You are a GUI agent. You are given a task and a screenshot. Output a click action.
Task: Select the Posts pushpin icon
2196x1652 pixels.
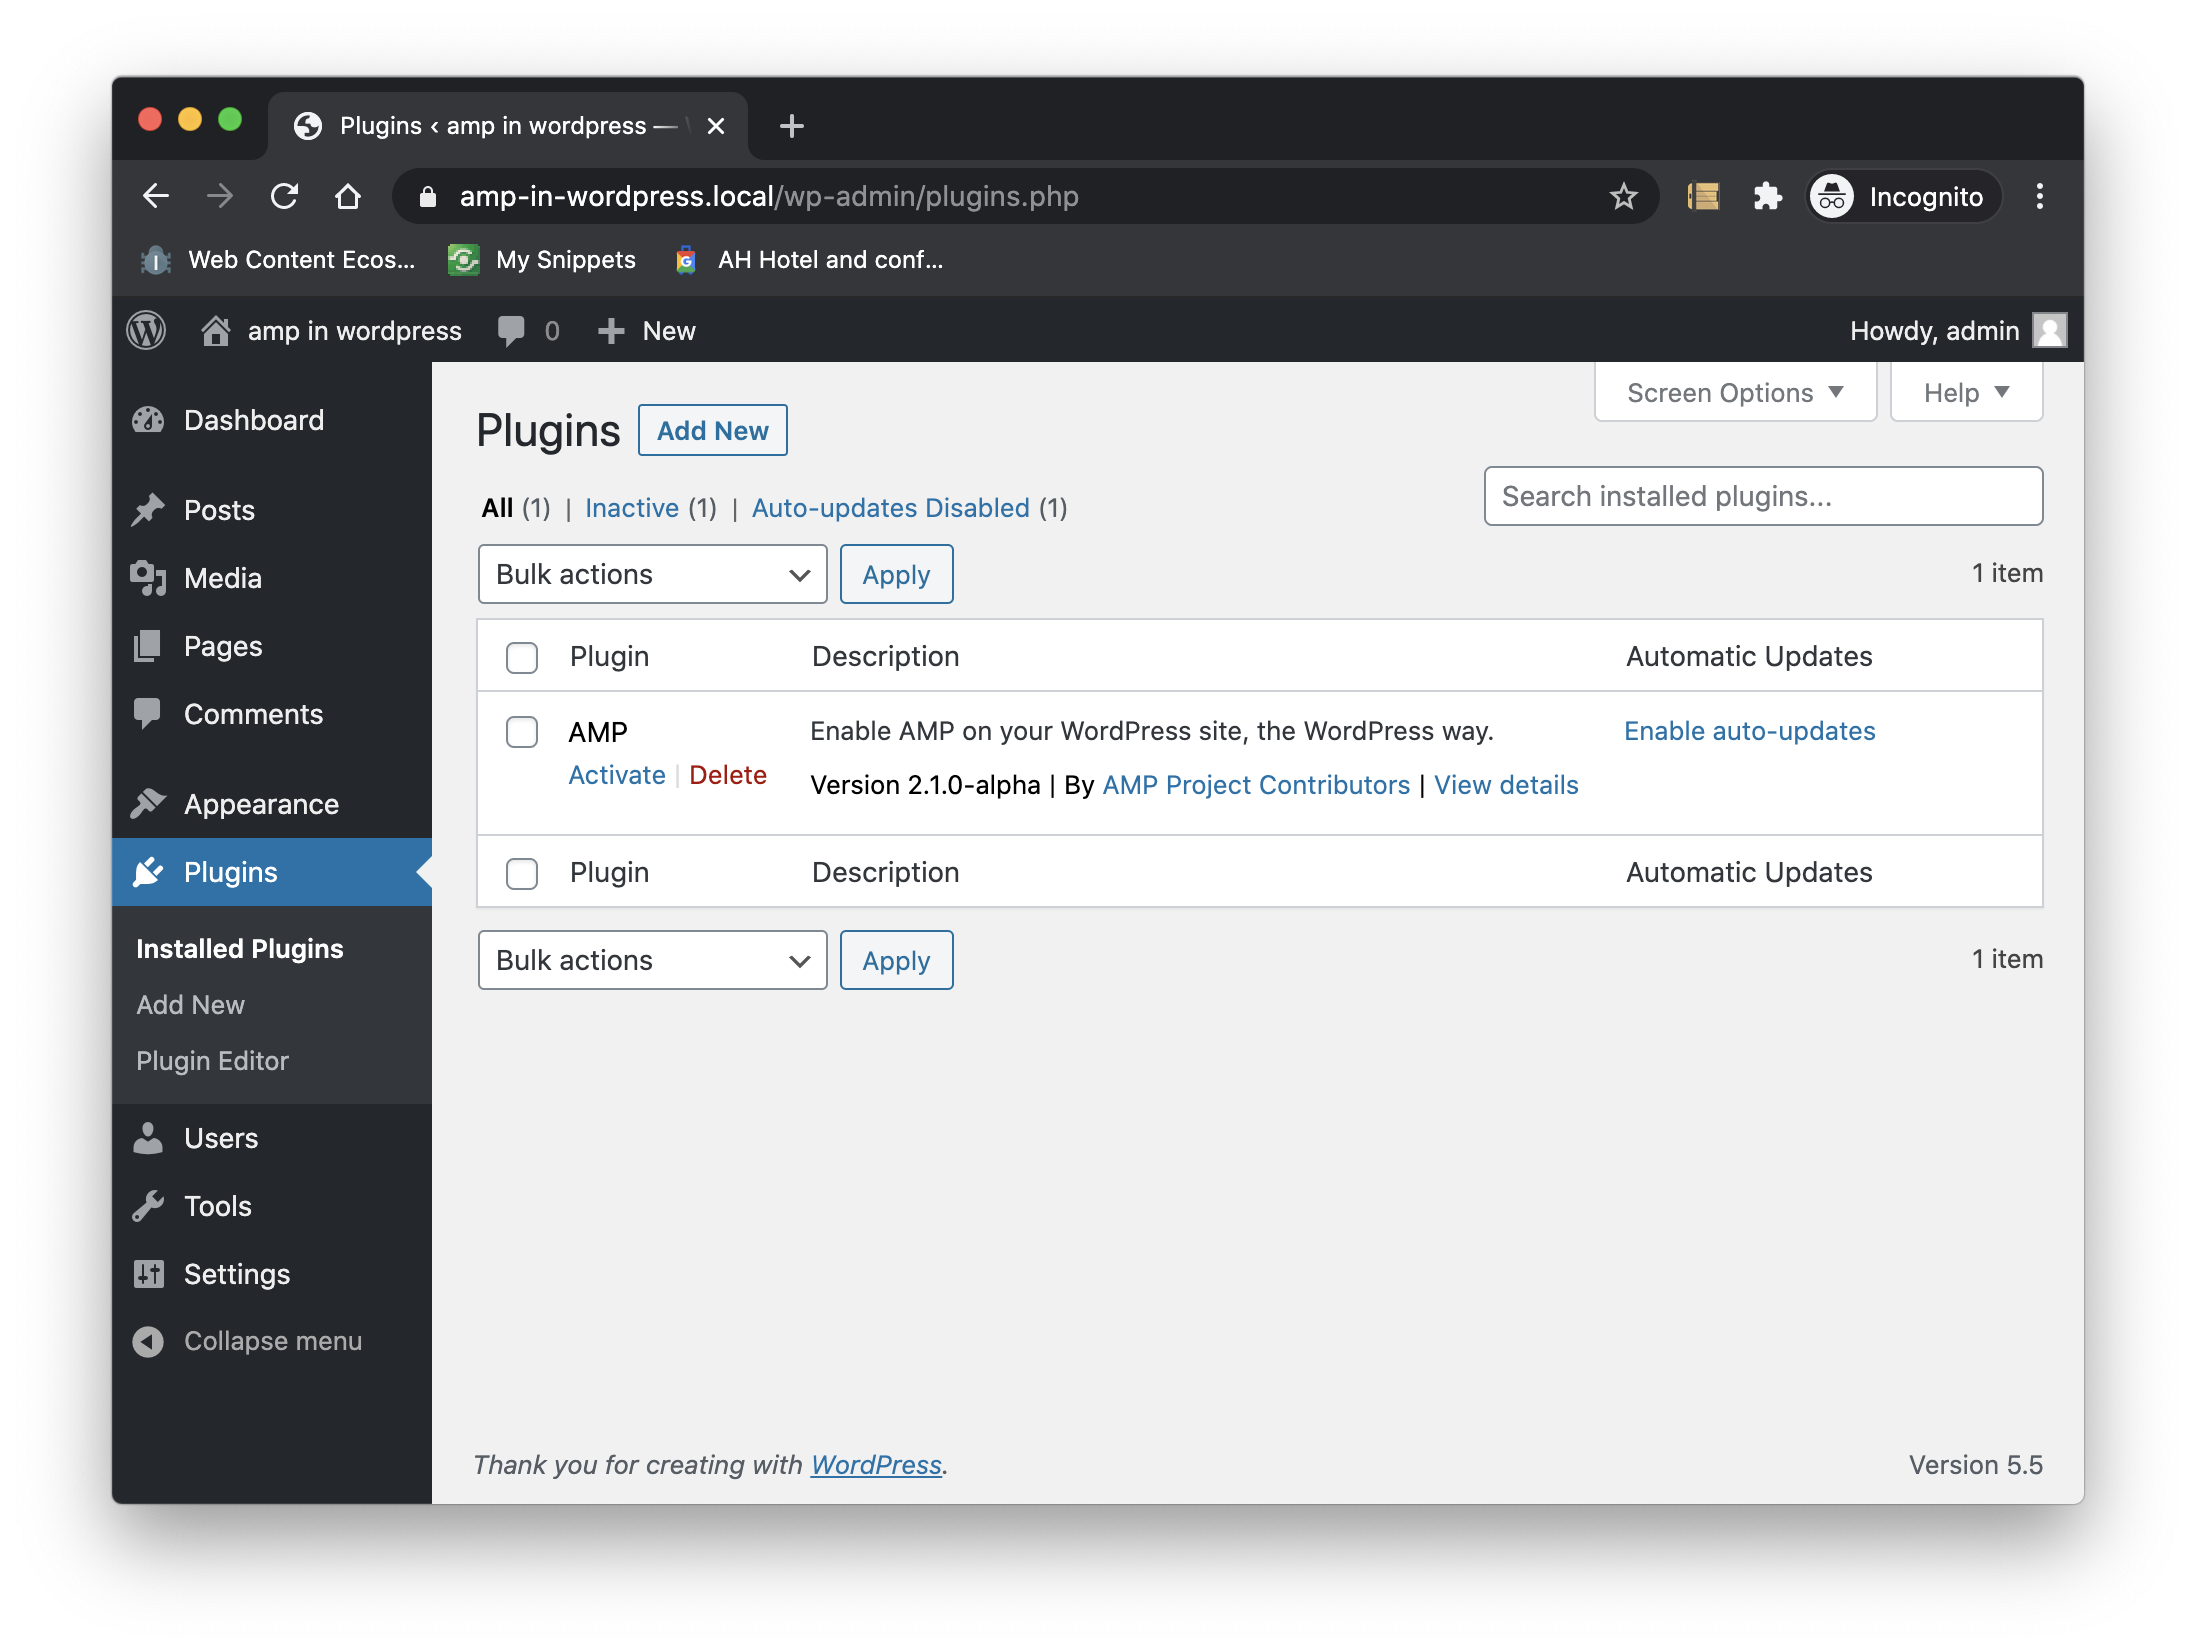click(149, 510)
